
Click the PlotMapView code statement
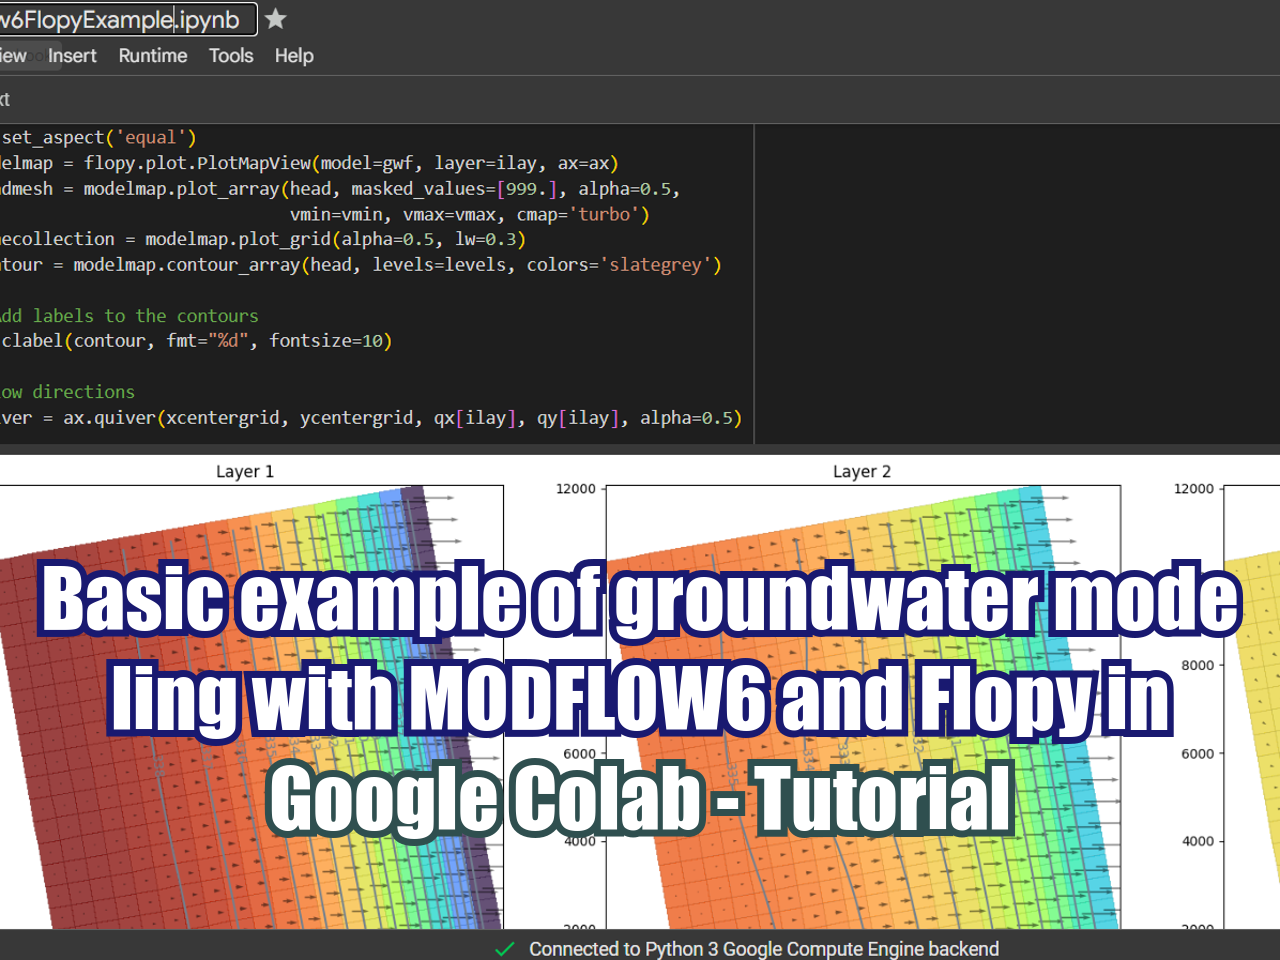[x=300, y=162]
